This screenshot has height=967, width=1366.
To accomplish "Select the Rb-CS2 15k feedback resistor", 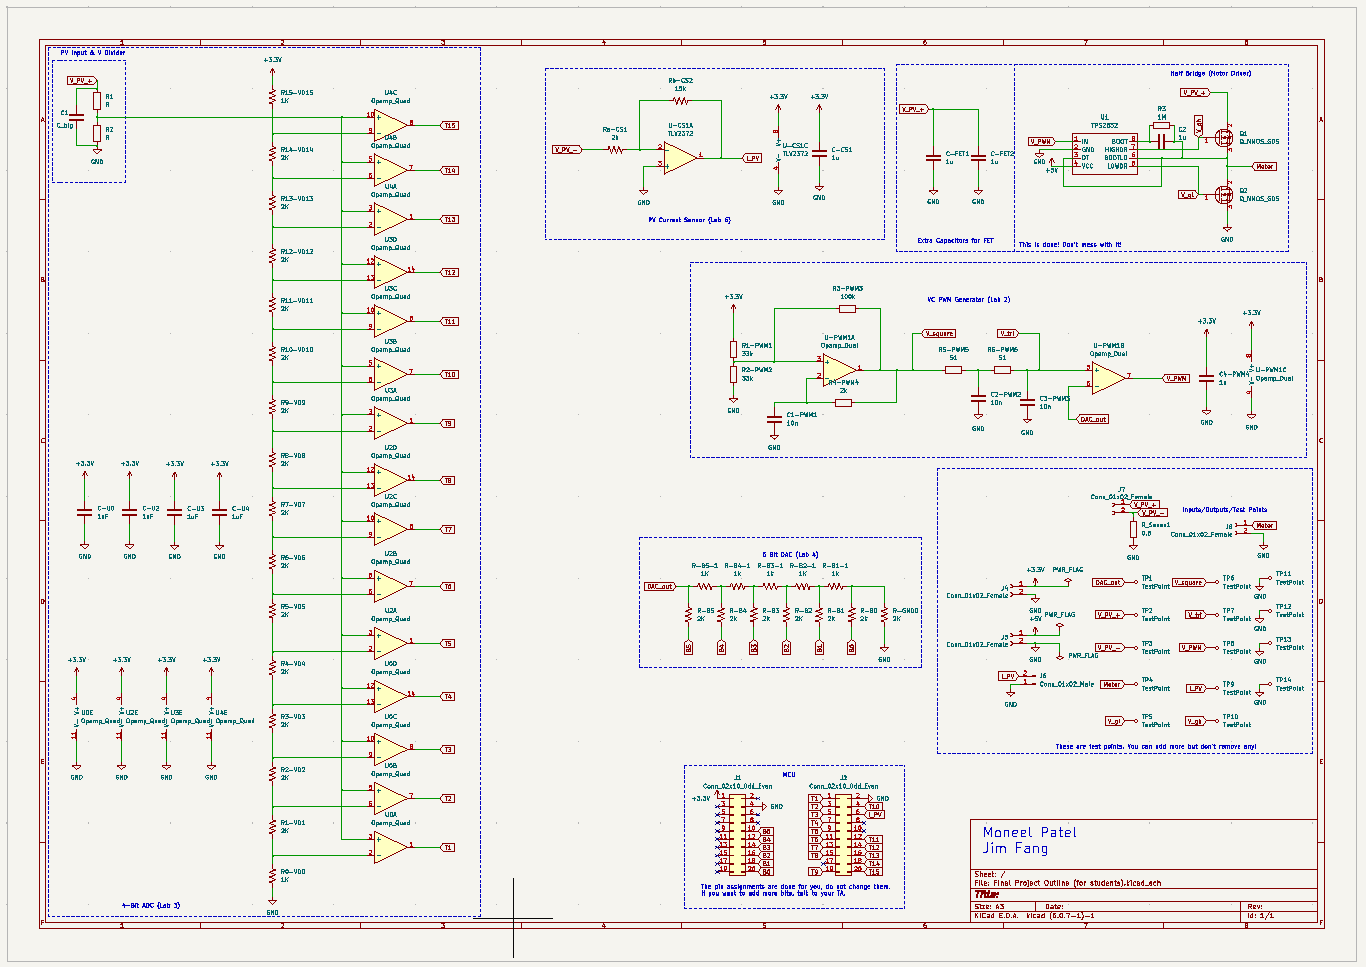I will click(x=681, y=100).
